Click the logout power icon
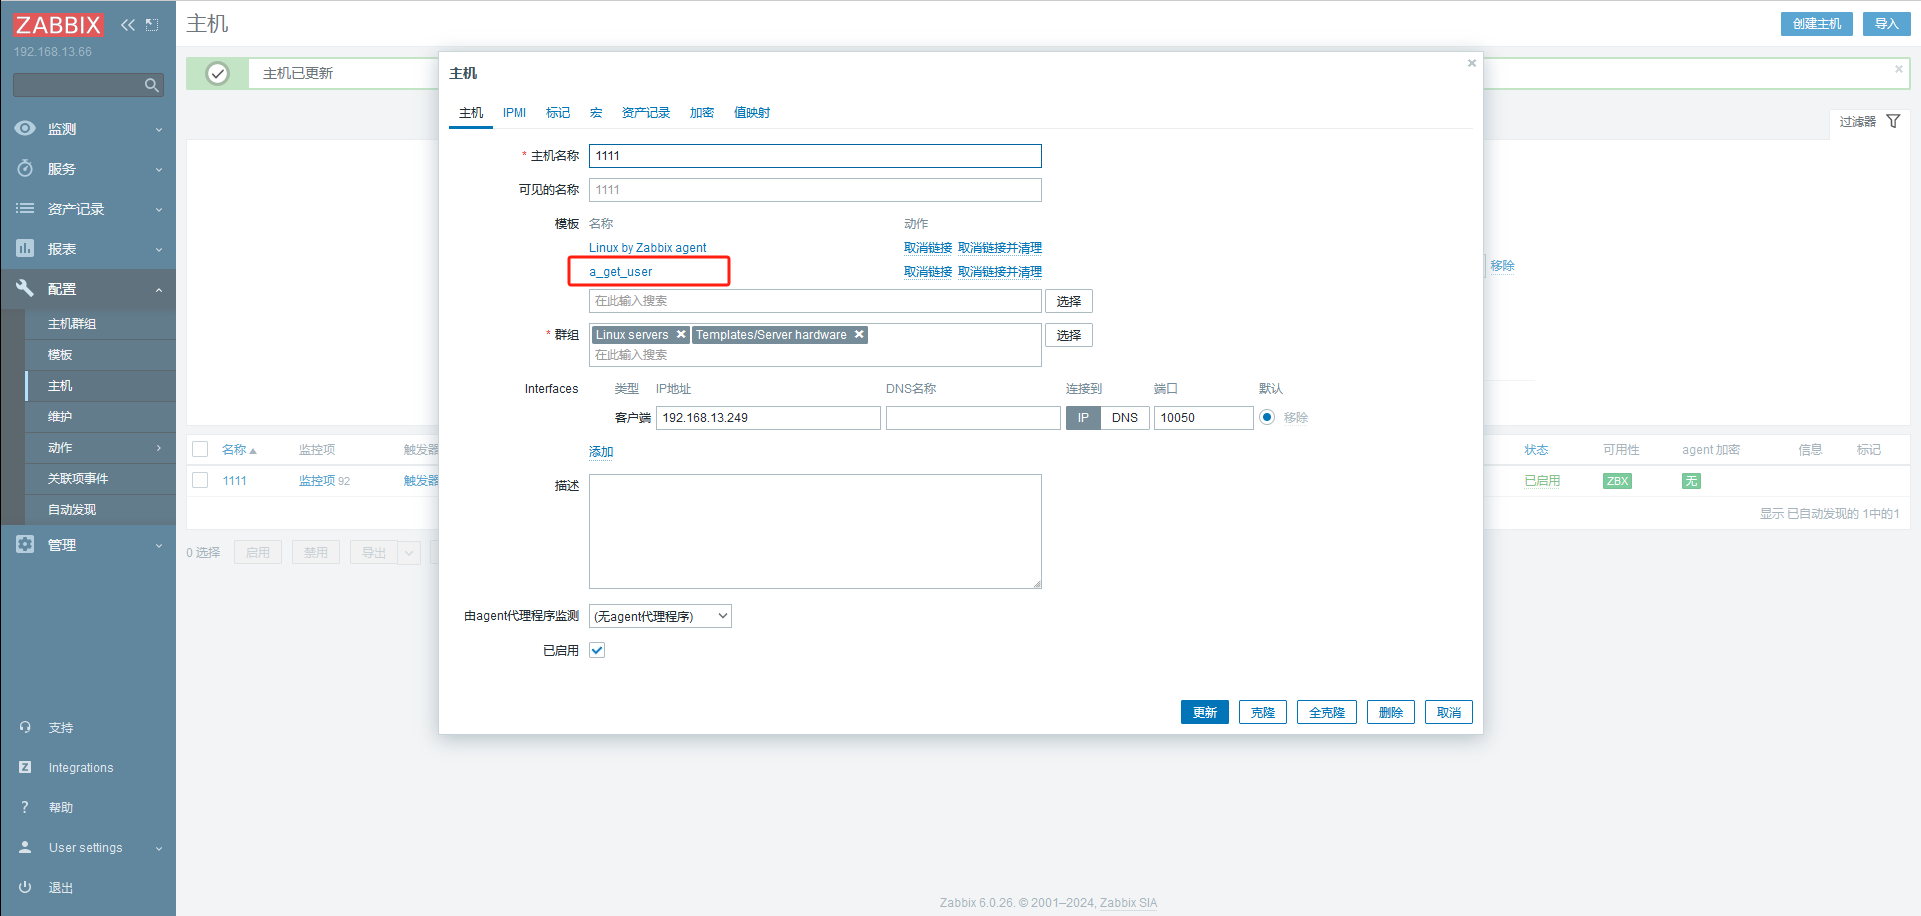The width and height of the screenshot is (1921, 916). pos(25,887)
